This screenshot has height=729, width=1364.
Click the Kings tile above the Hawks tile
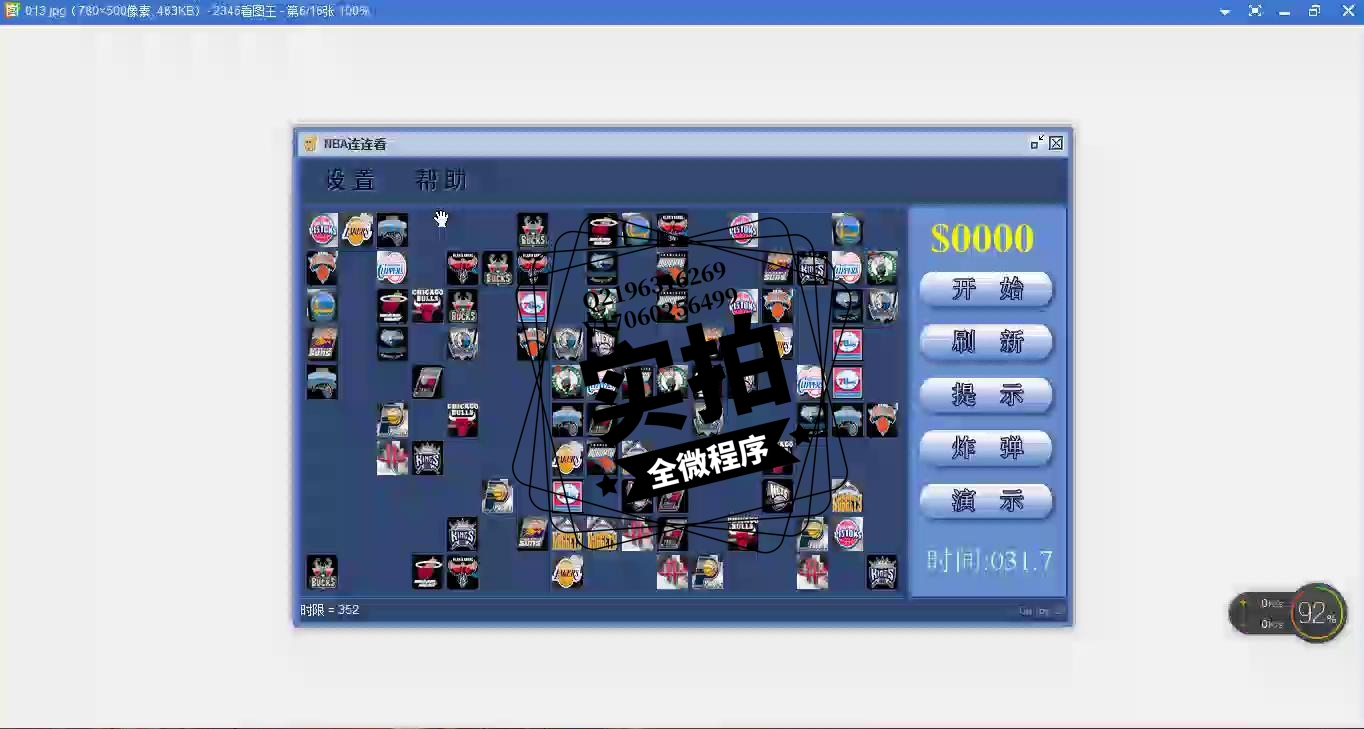(462, 534)
